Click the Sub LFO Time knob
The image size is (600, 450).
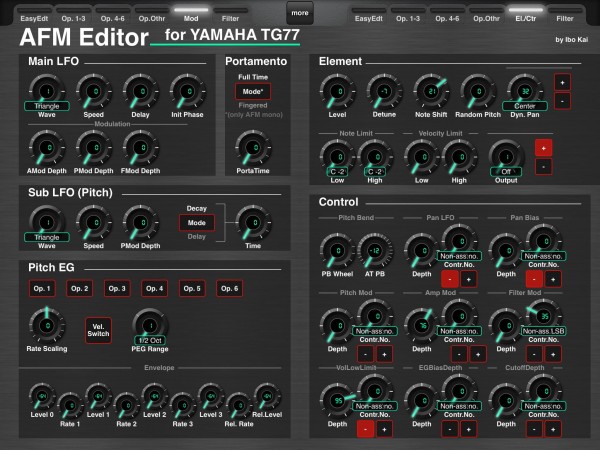click(253, 223)
